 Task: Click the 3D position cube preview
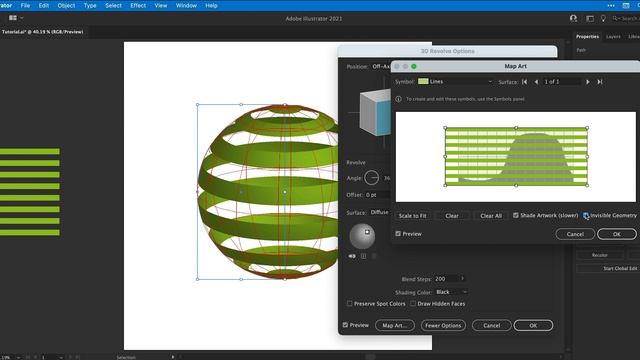coord(375,112)
